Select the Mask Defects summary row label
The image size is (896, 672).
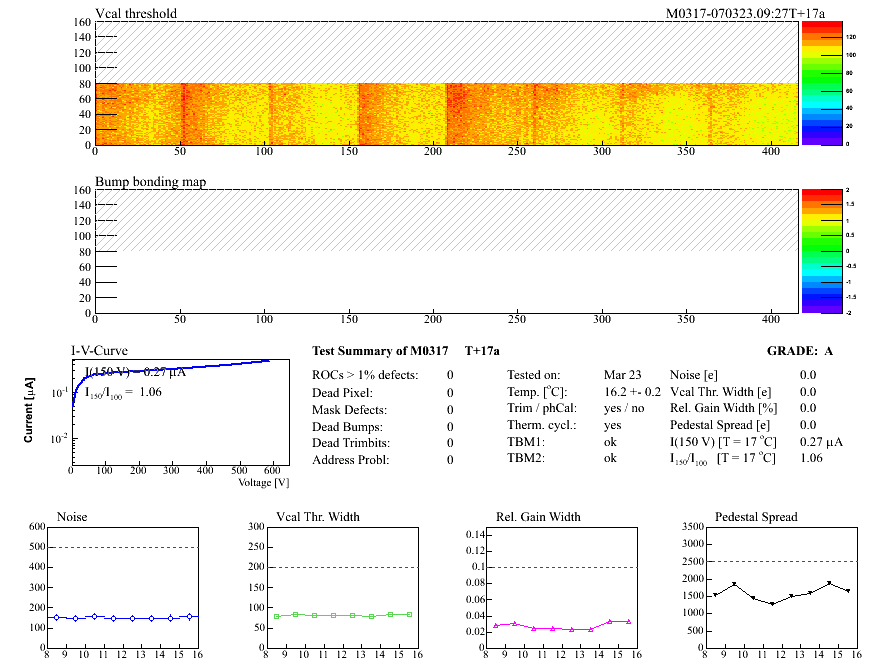pos(348,409)
